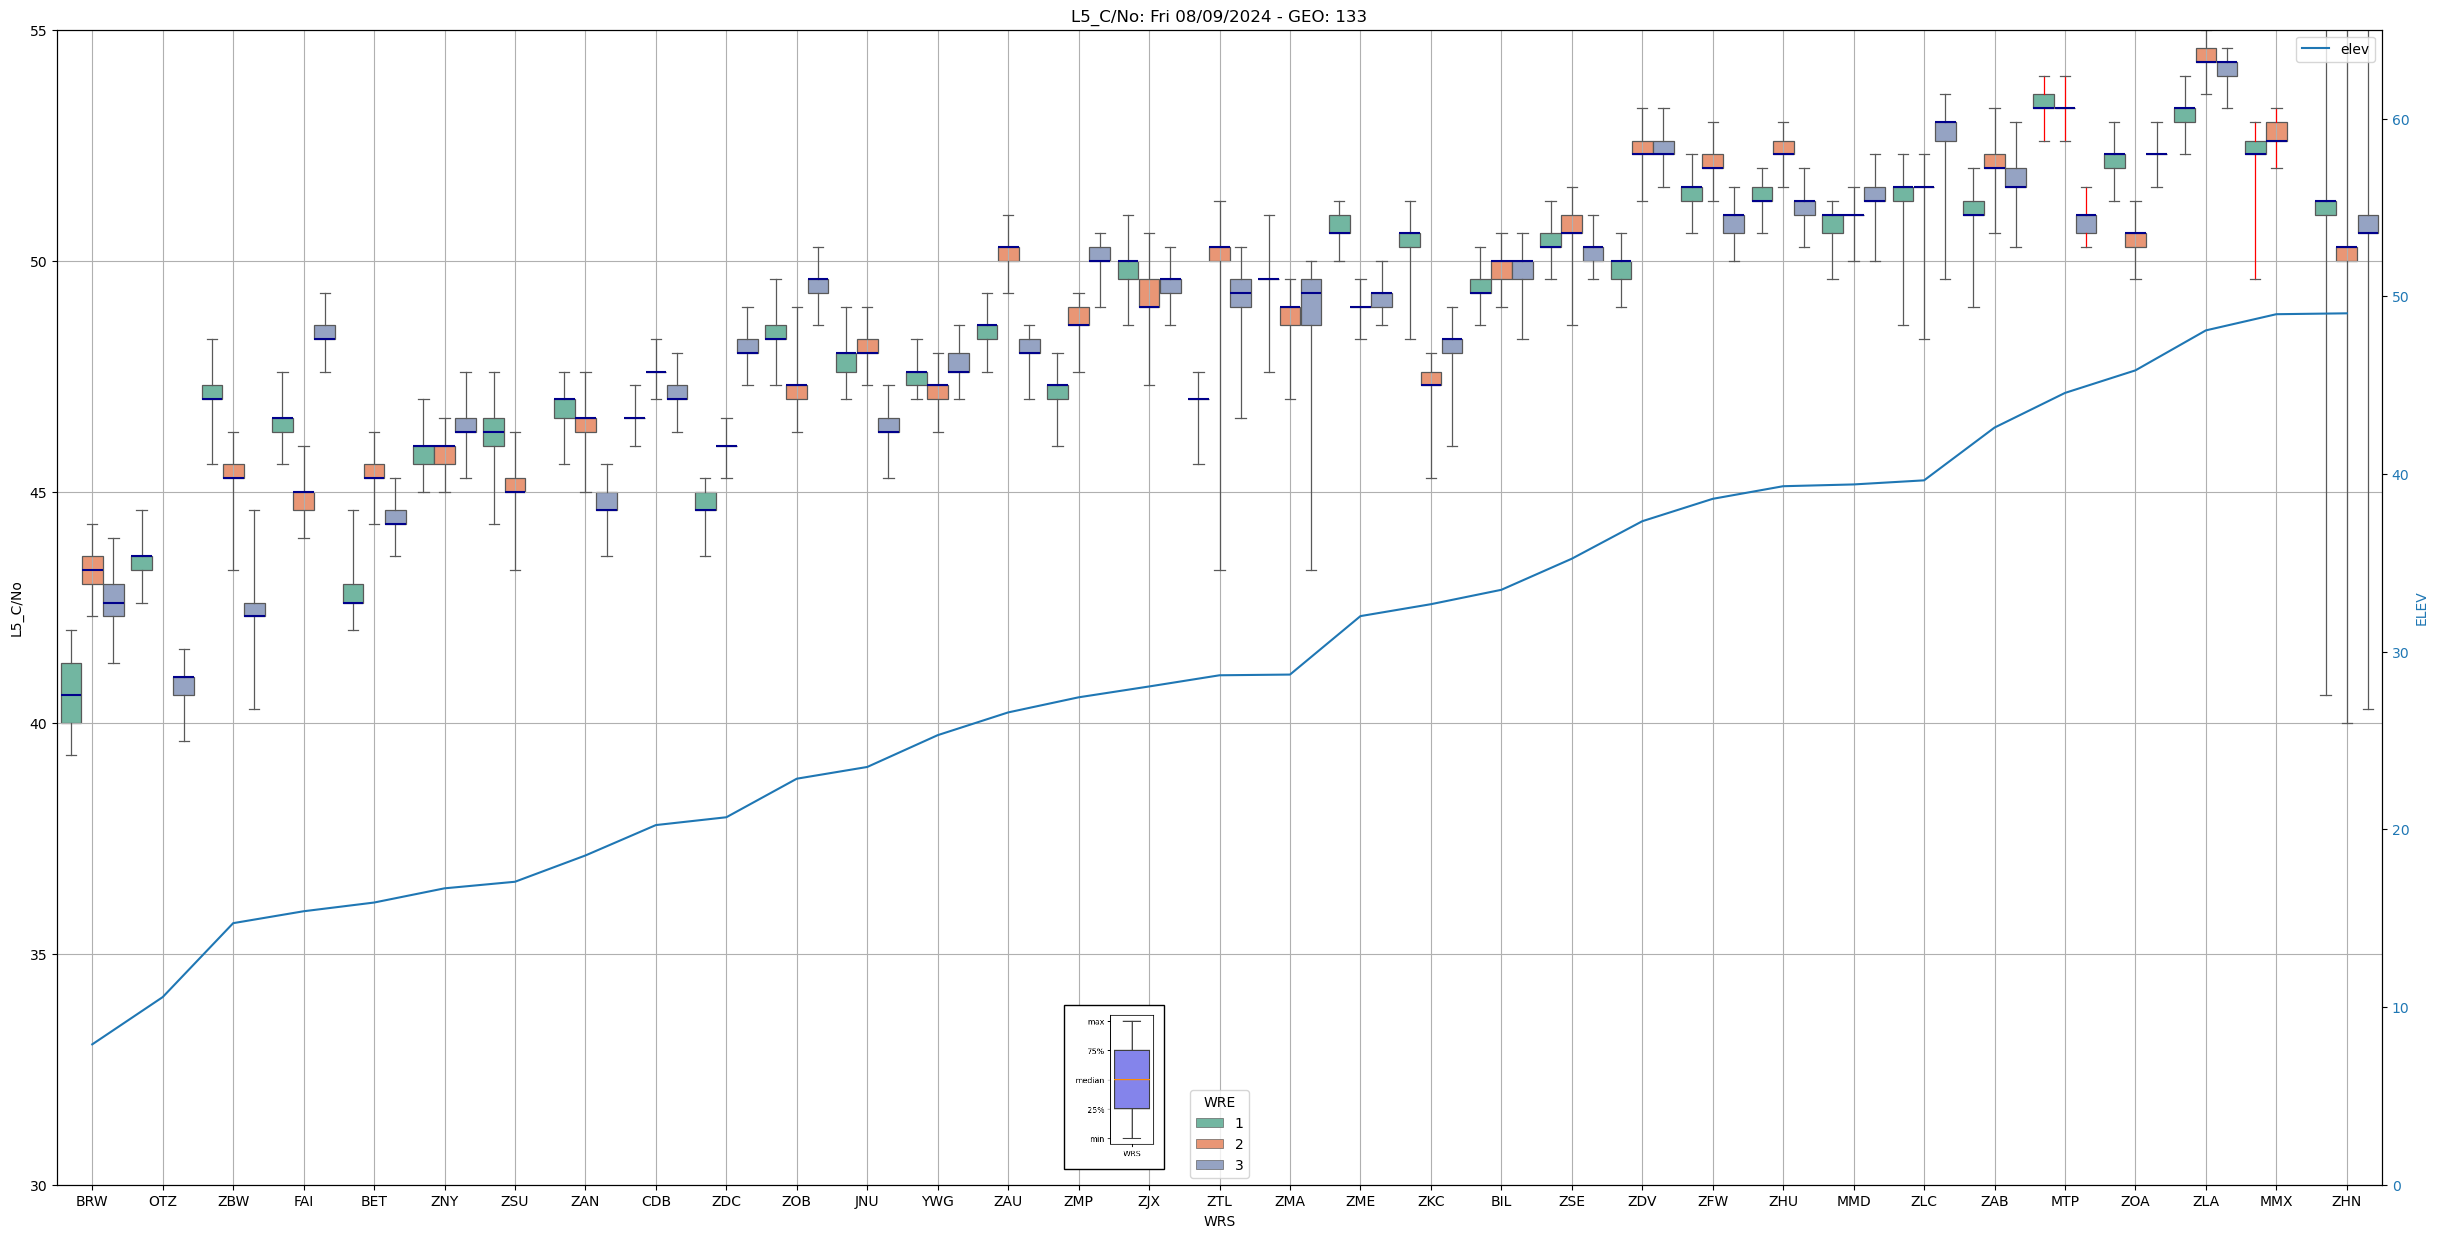
Task: Click the L5_C/No y-axis title
Action: click(x=16, y=609)
